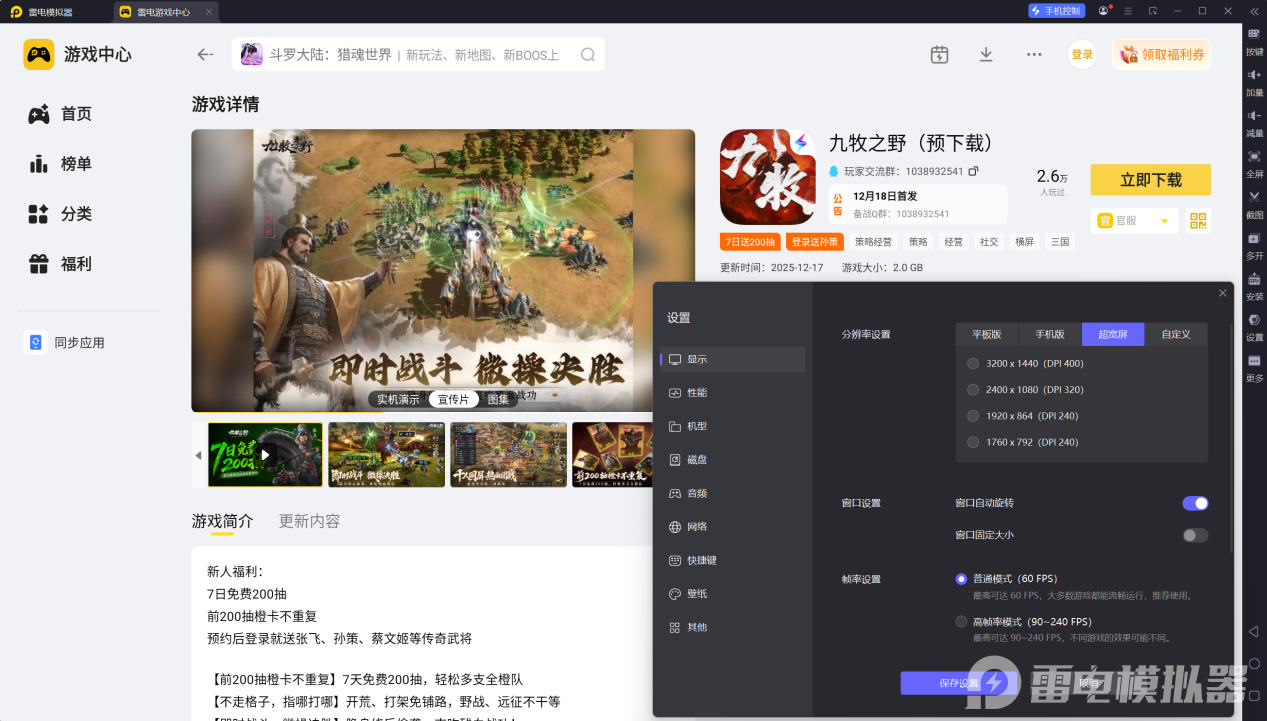Image resolution: width=1267 pixels, height=721 pixels.
Task: Click the three-dots more options icon
Action: (1034, 55)
